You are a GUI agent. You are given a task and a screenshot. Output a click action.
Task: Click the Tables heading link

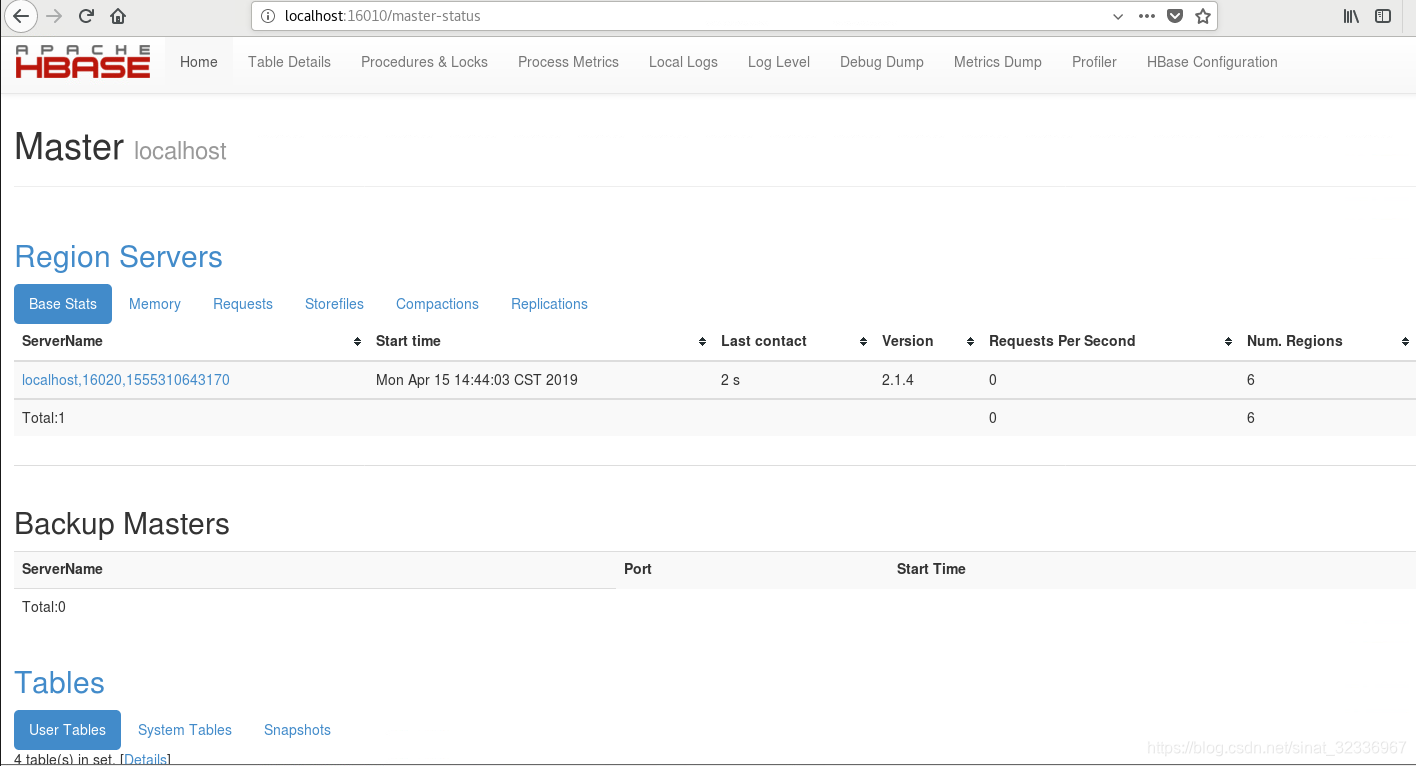coord(59,683)
